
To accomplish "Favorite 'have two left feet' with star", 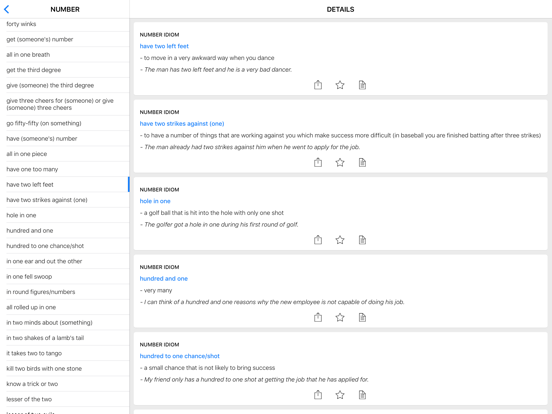I will [340, 85].
